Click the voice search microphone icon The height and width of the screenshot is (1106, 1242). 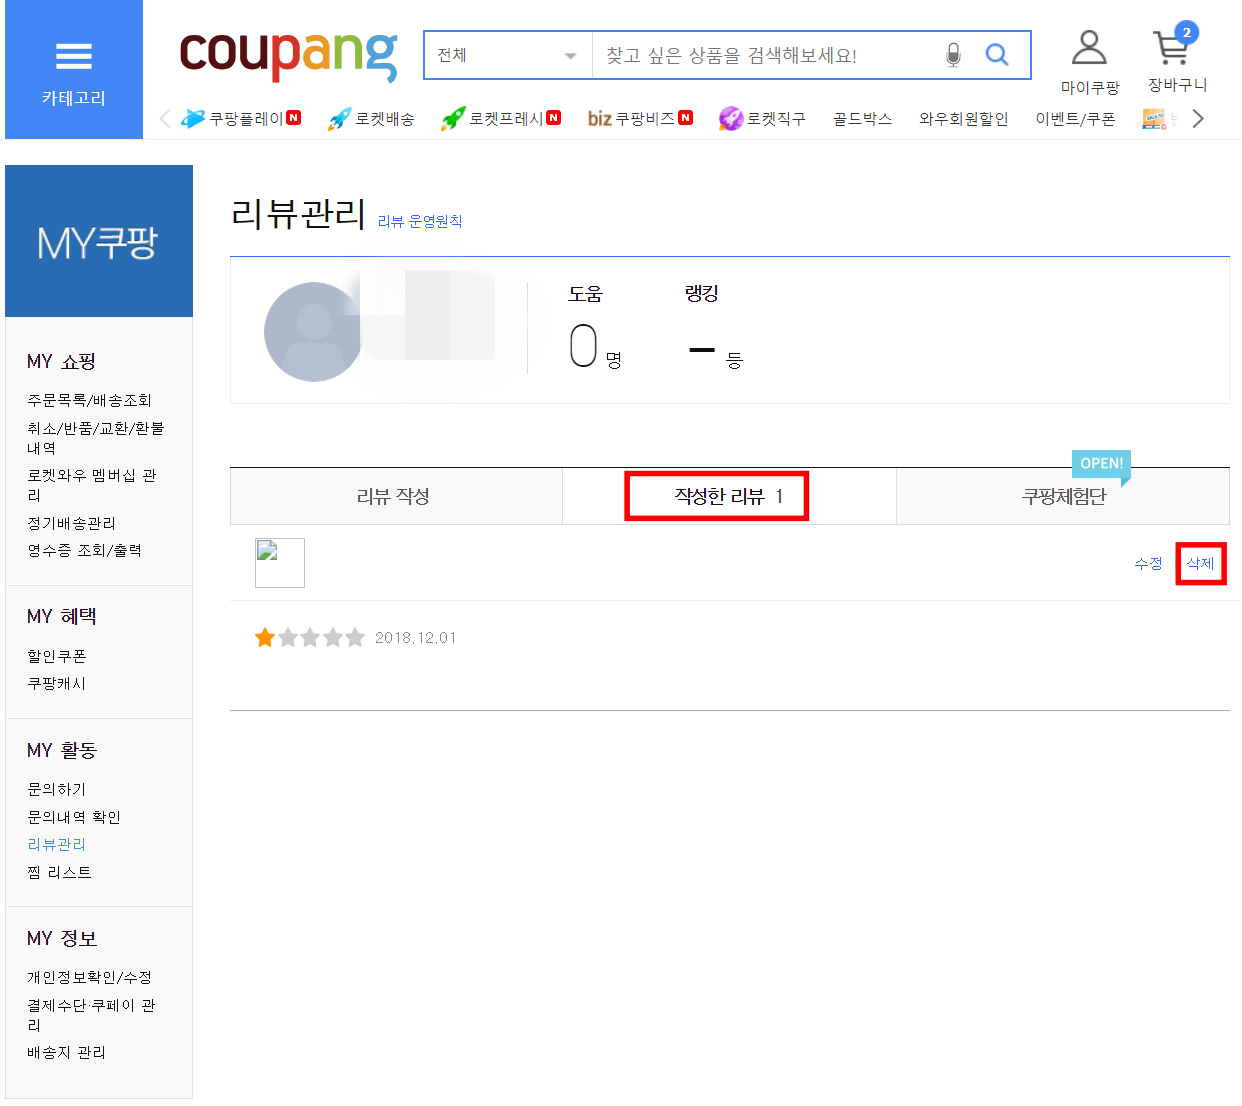pyautogui.click(x=953, y=55)
